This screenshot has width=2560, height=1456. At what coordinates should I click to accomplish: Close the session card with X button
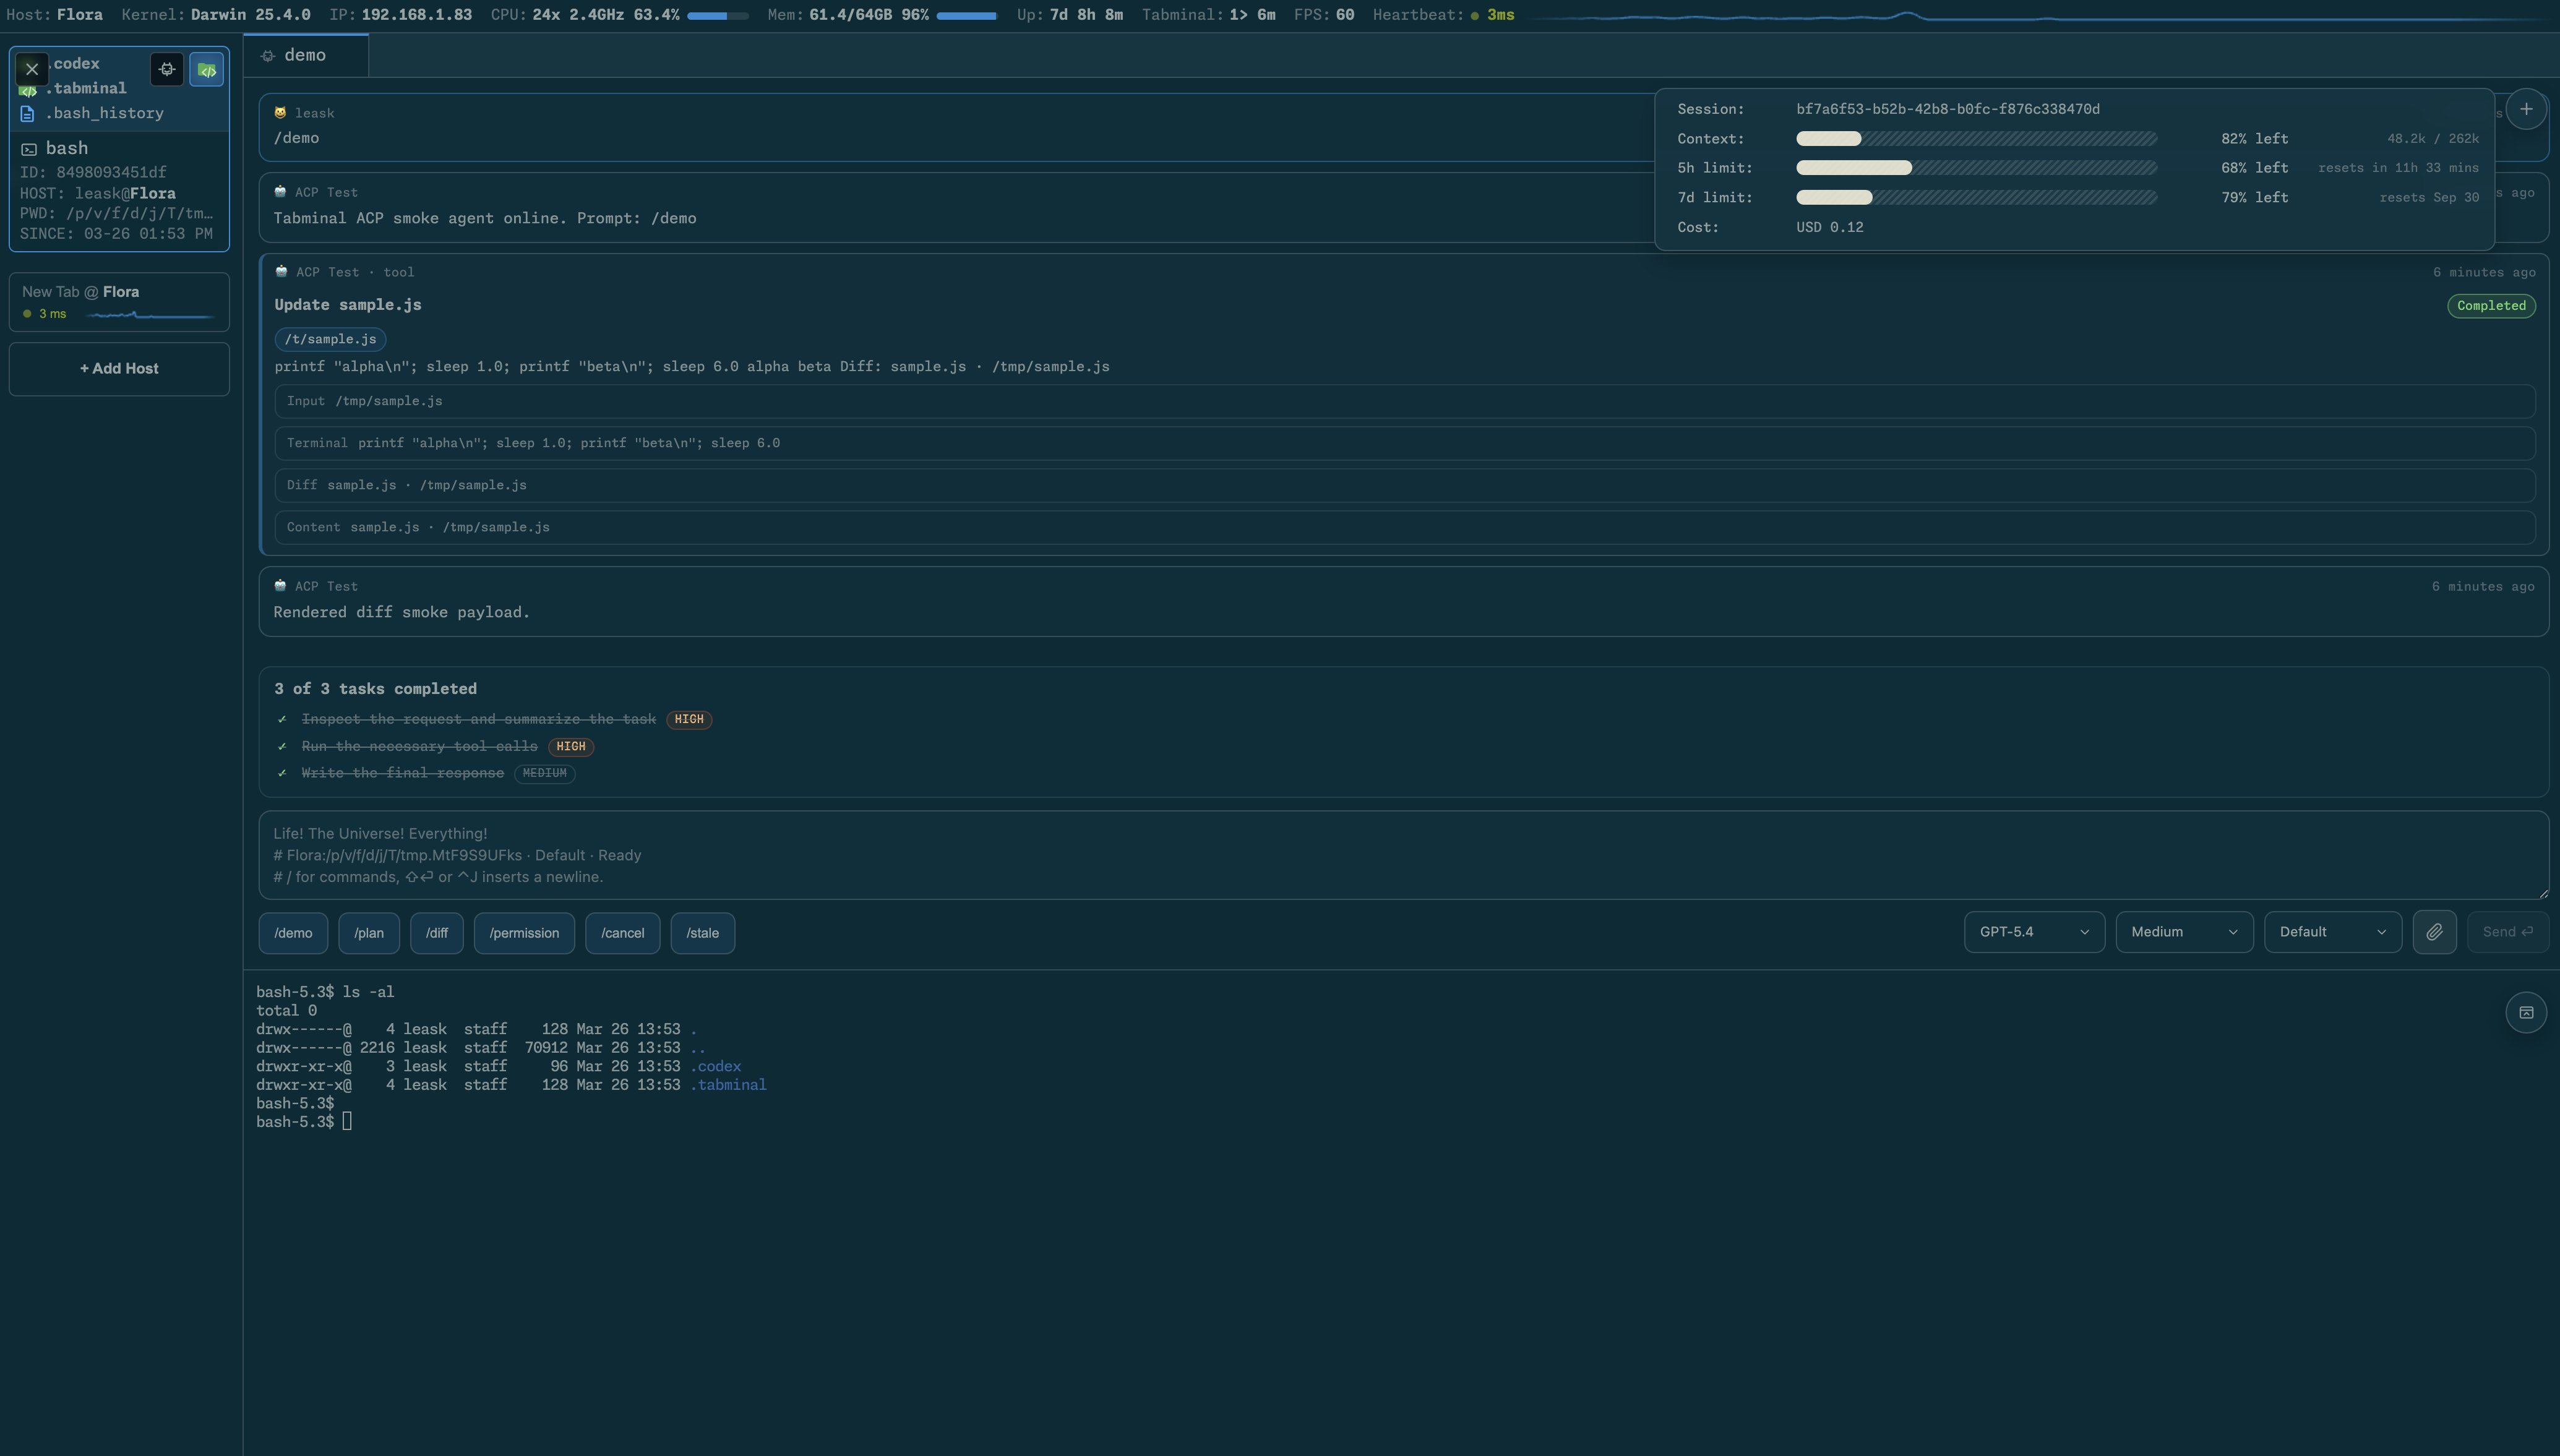tap(32, 69)
